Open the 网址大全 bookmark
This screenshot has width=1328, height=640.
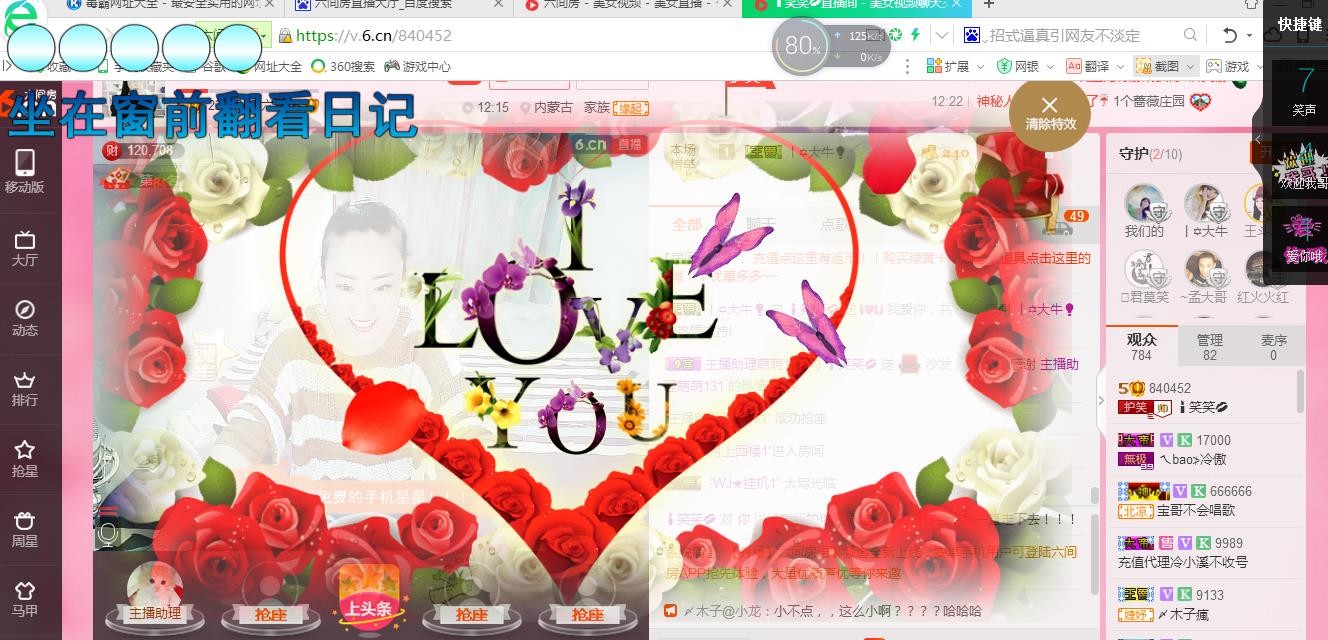click(269, 66)
